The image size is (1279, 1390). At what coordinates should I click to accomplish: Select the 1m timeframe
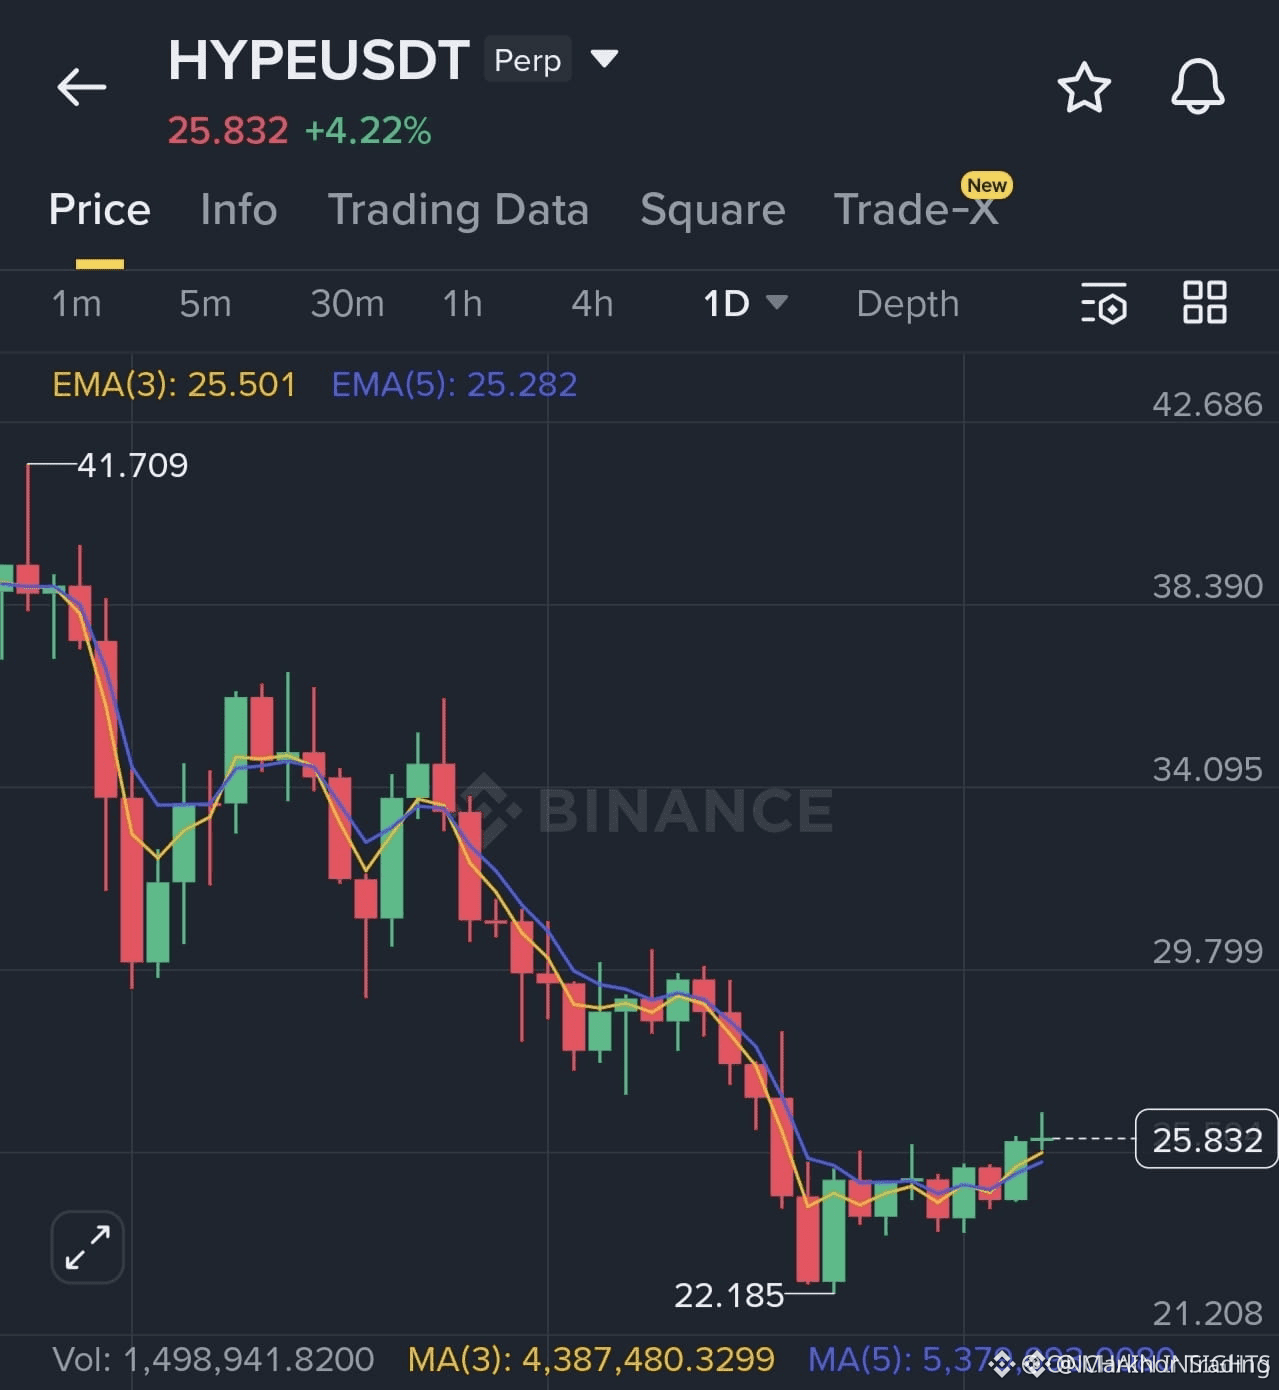click(76, 303)
